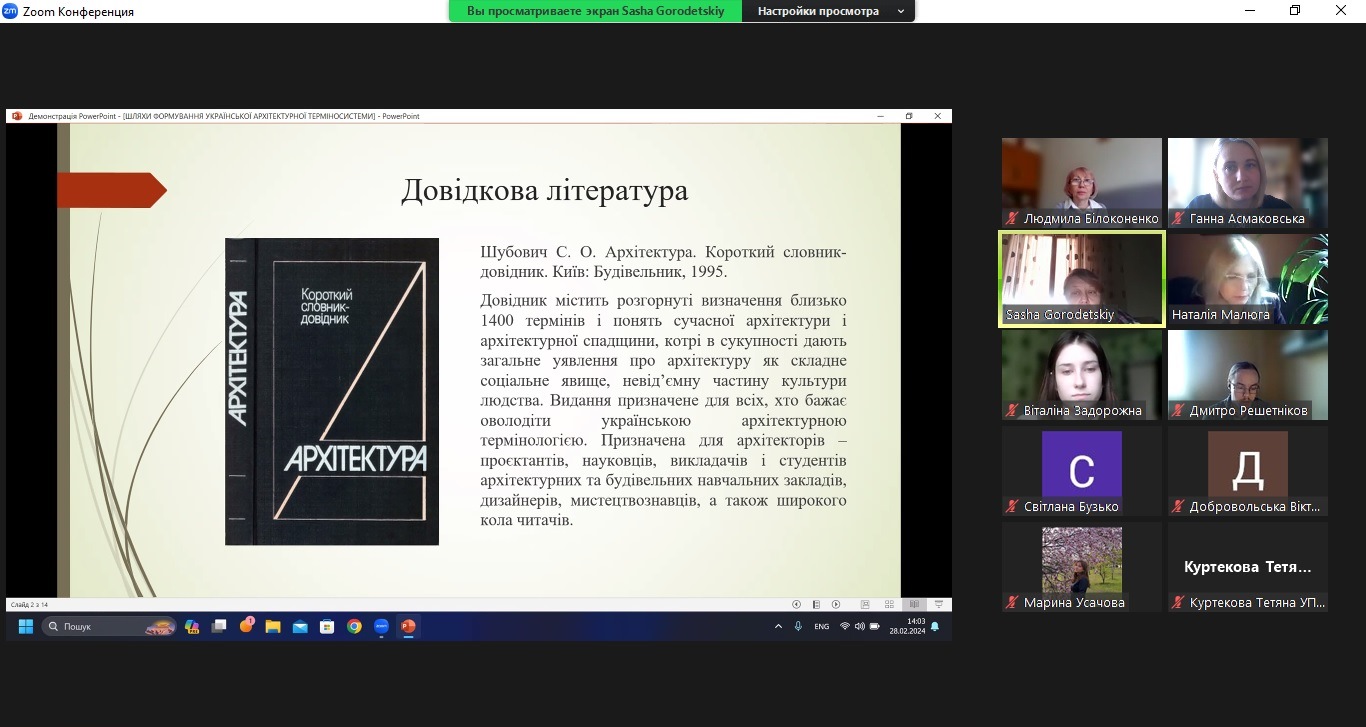
Task: Click muted mic icon beside Куртекова Тетяна УП
Action: tap(1178, 602)
